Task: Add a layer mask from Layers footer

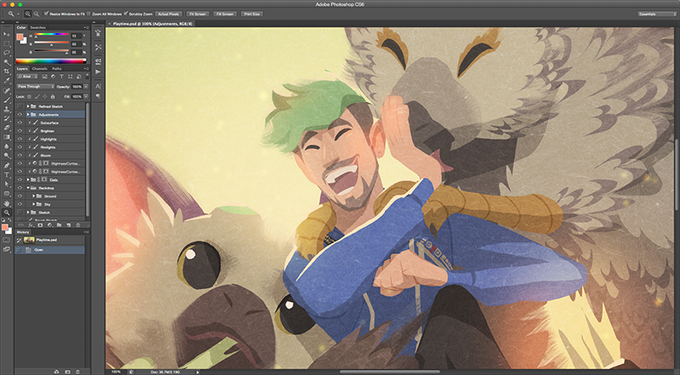Action: [x=40, y=225]
